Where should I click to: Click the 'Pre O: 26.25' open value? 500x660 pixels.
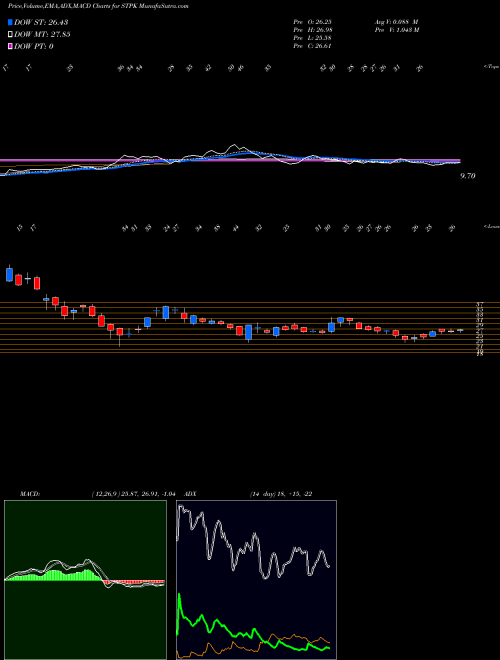313,22
